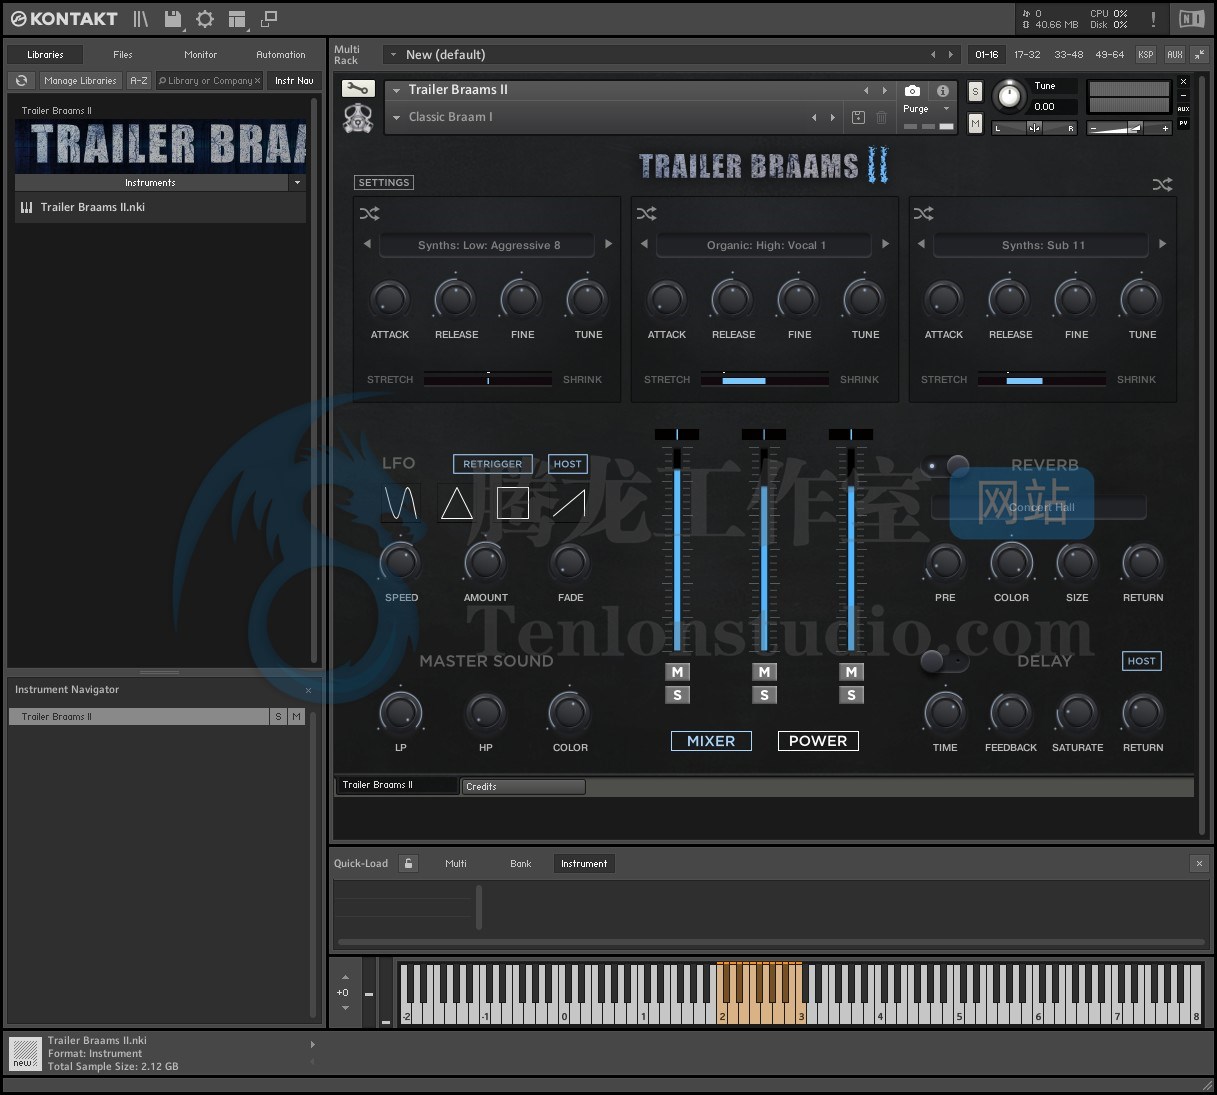This screenshot has height=1095, width=1217.
Task: Open the workspace layout icon
Action: tap(237, 19)
